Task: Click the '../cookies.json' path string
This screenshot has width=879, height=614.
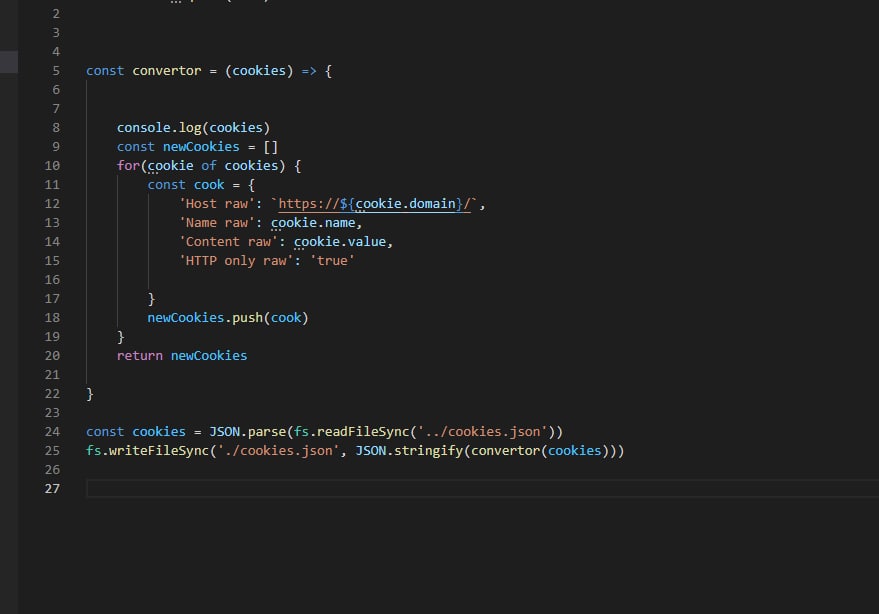Action: (483, 432)
